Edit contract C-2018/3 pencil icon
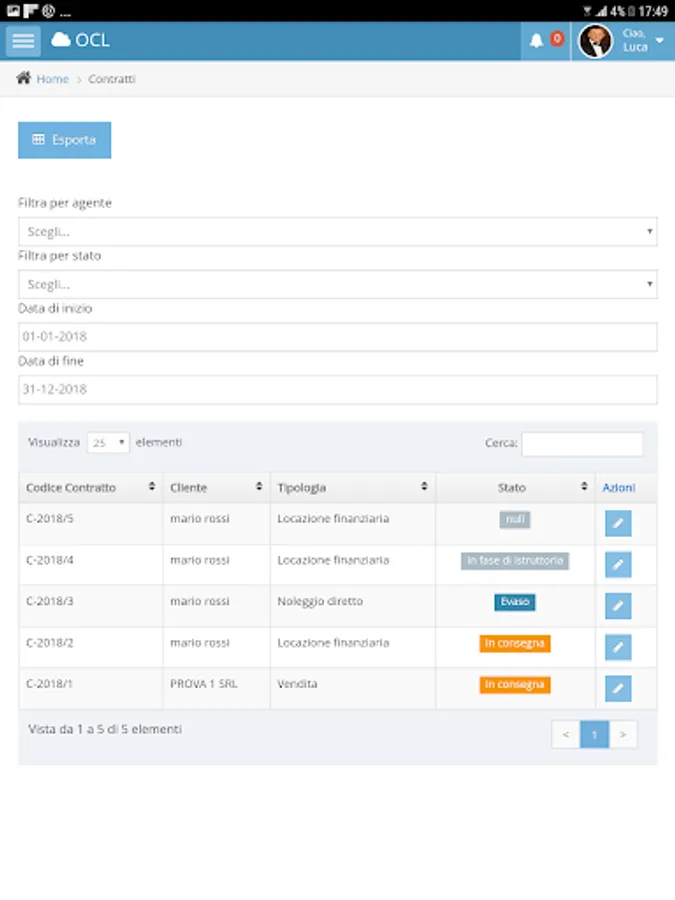 [x=618, y=606]
